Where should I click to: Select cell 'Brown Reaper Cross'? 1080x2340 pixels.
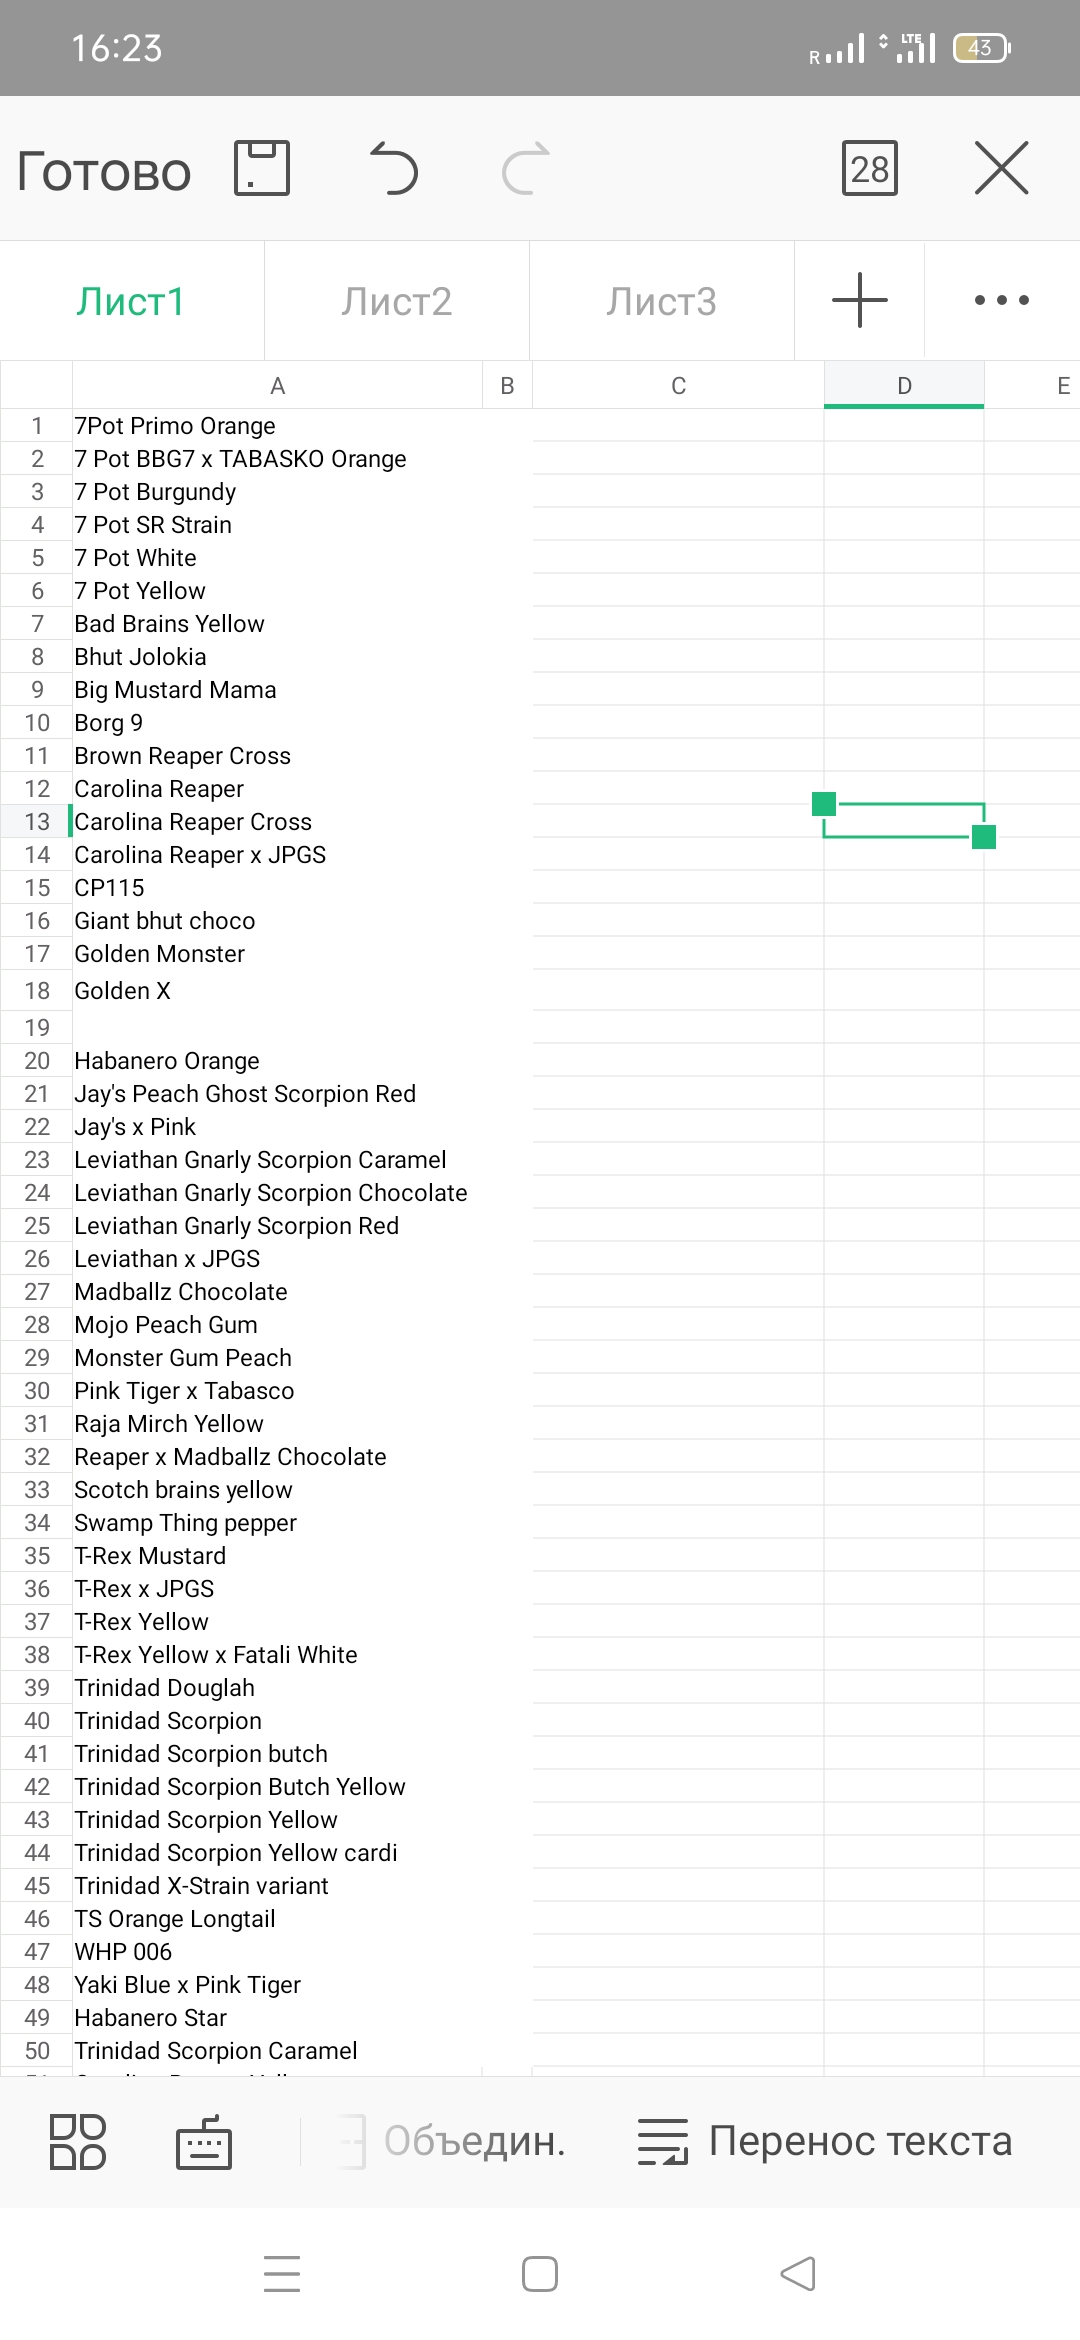coord(277,756)
